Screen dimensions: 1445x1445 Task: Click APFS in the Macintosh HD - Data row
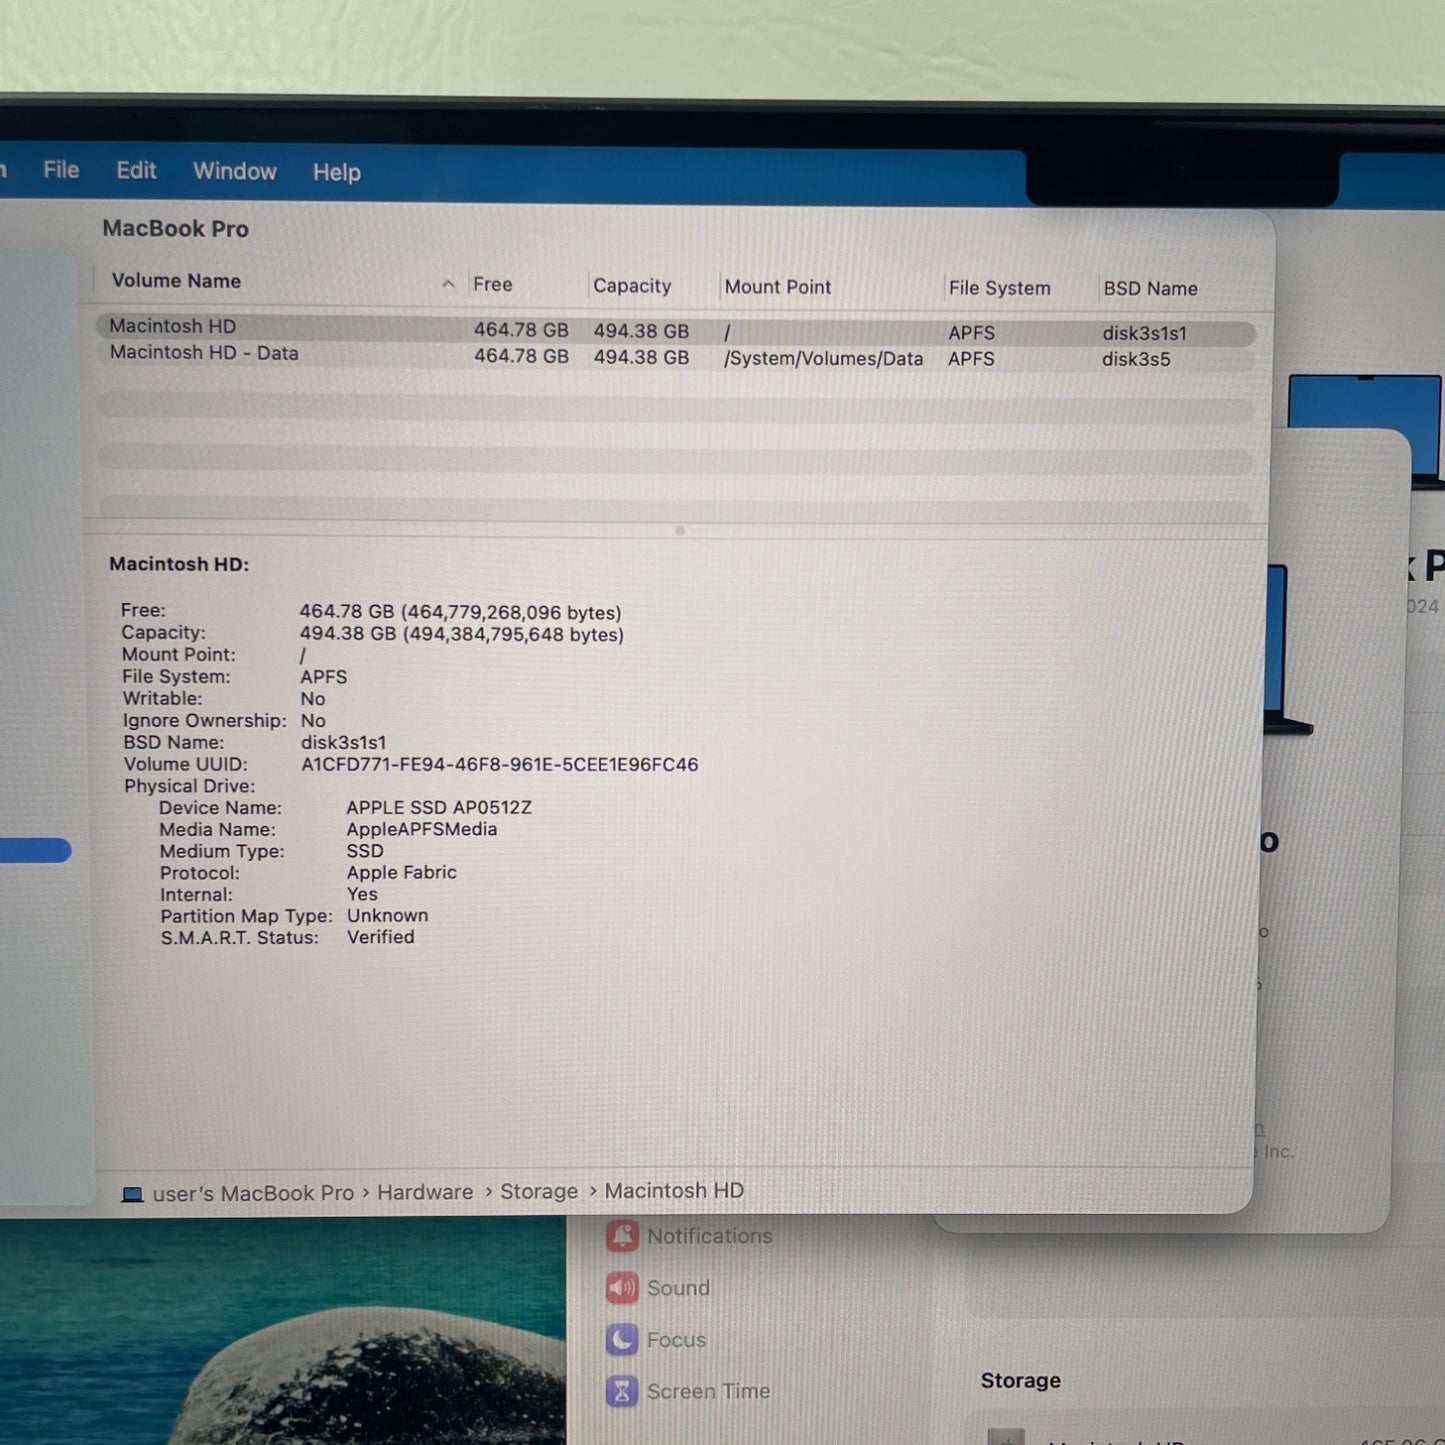(971, 359)
